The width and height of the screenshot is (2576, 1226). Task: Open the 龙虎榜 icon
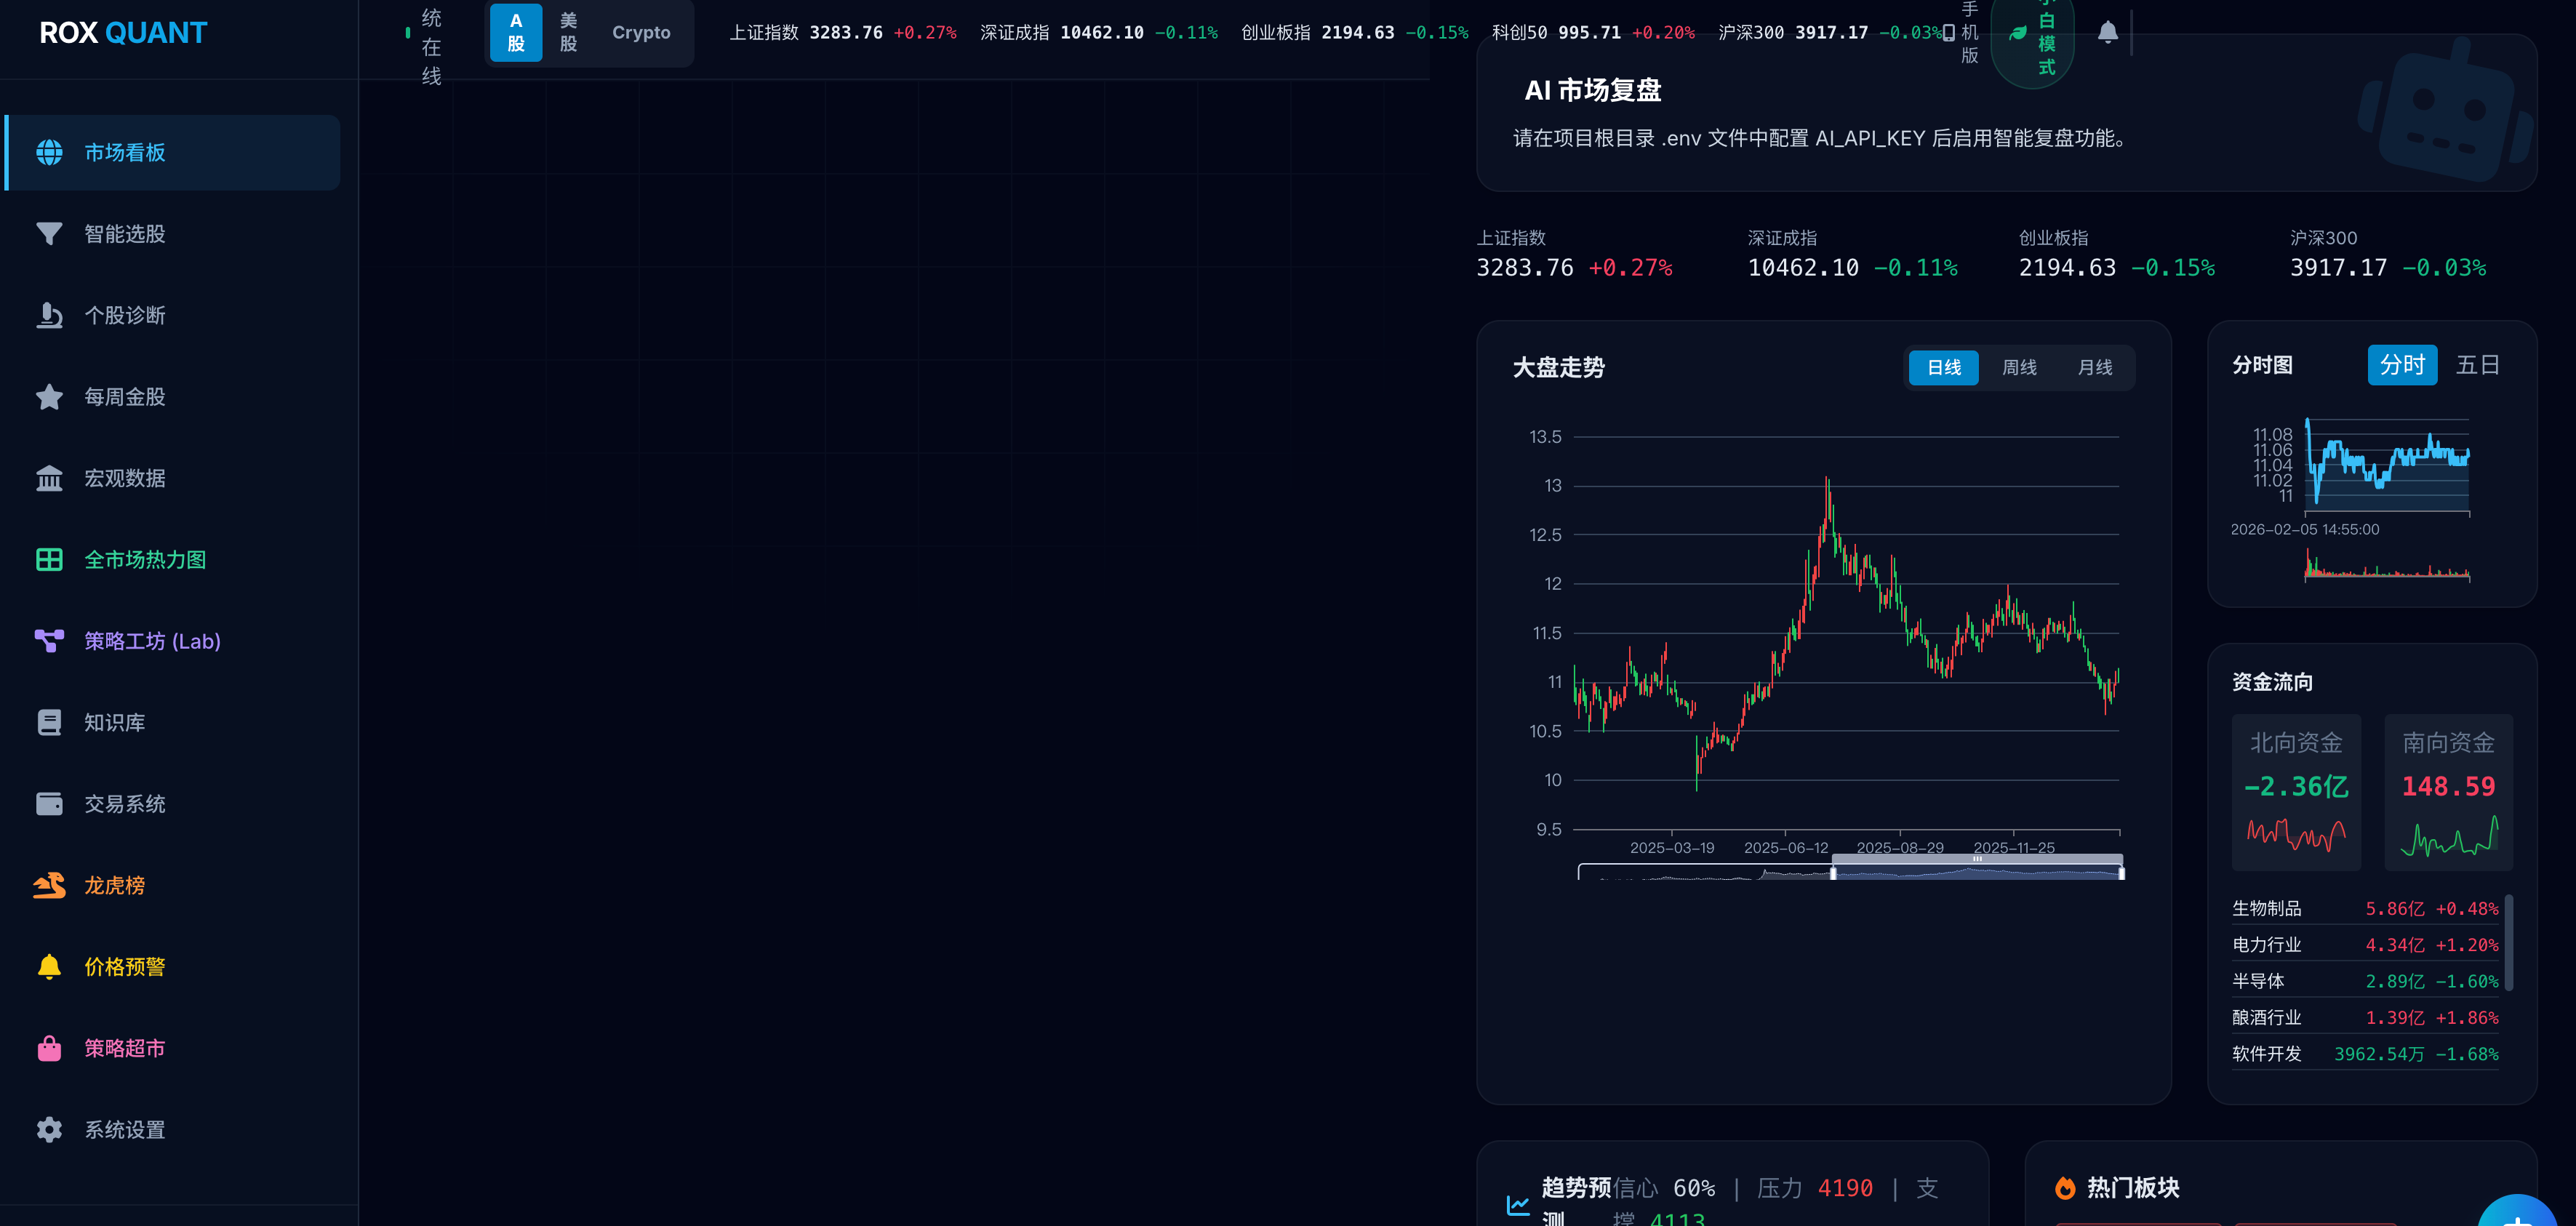pyautogui.click(x=49, y=885)
